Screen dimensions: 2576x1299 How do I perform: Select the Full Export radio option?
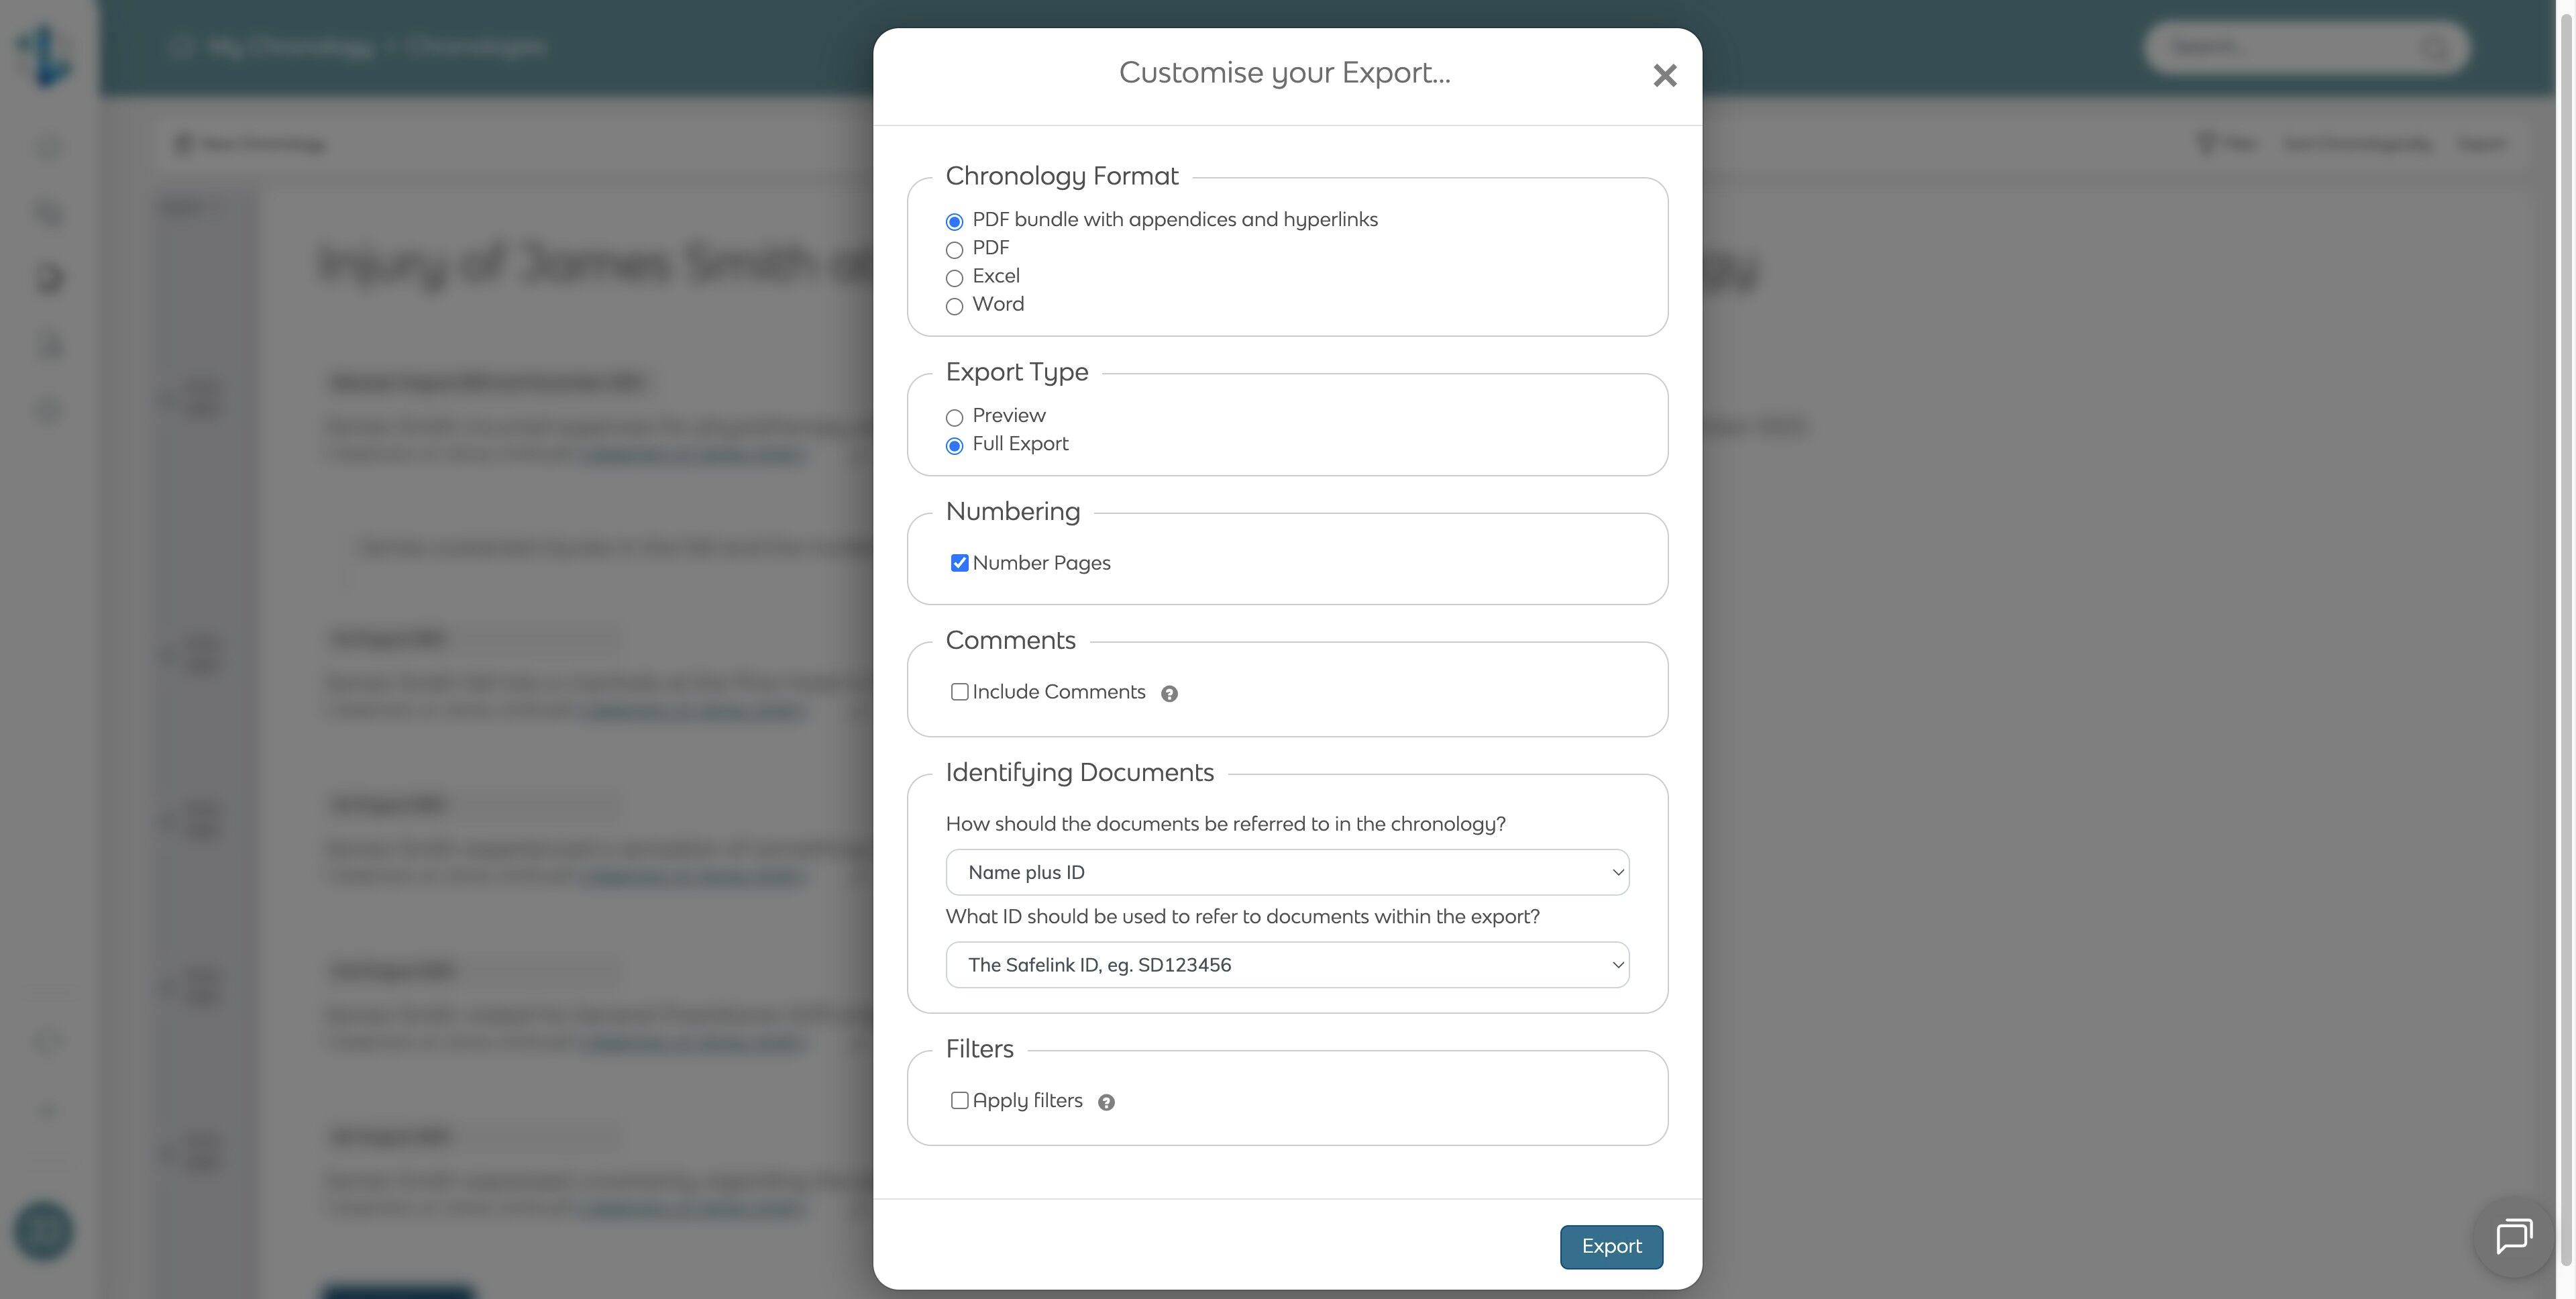954,446
